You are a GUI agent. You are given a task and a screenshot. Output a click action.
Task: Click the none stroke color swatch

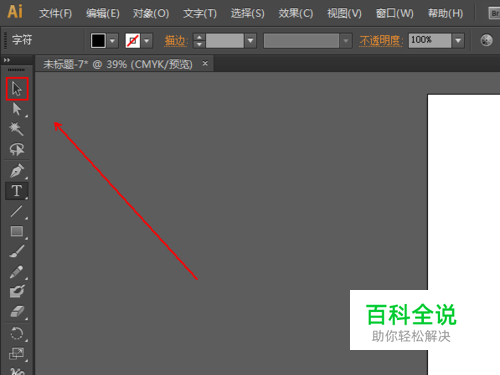(x=133, y=41)
